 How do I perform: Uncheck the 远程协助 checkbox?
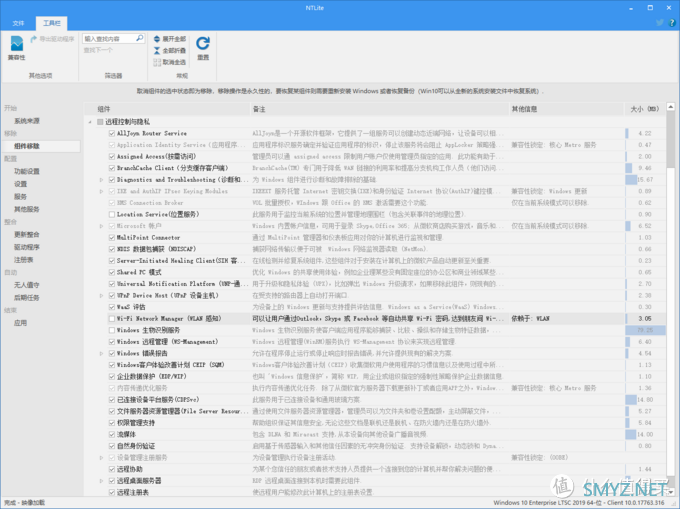tap(112, 469)
